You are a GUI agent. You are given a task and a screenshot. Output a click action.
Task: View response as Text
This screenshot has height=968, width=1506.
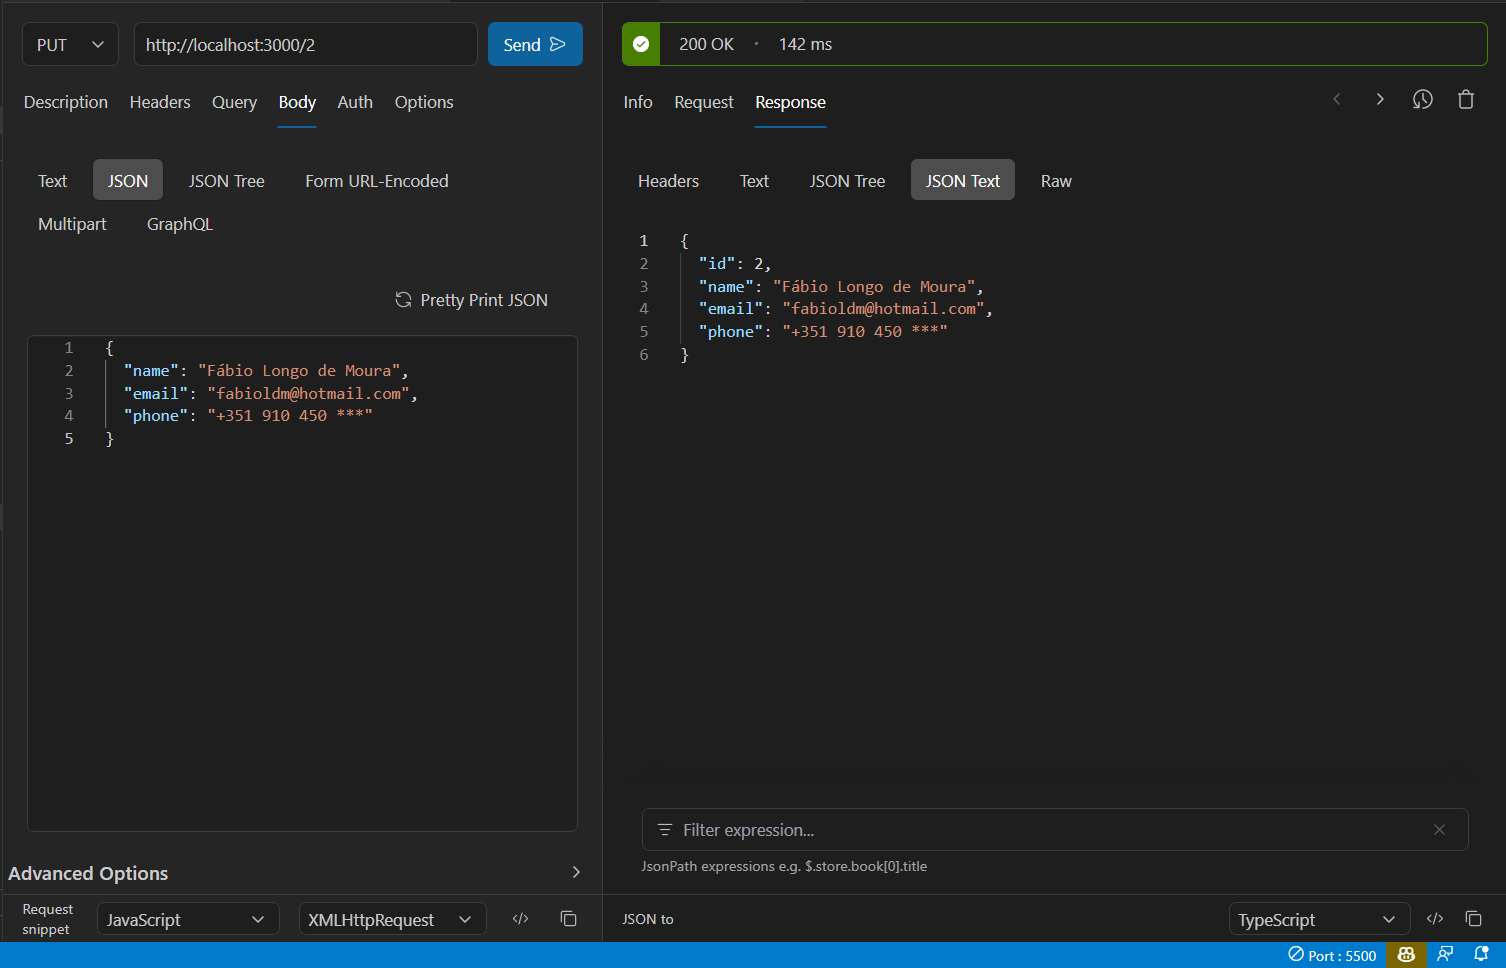(x=755, y=181)
